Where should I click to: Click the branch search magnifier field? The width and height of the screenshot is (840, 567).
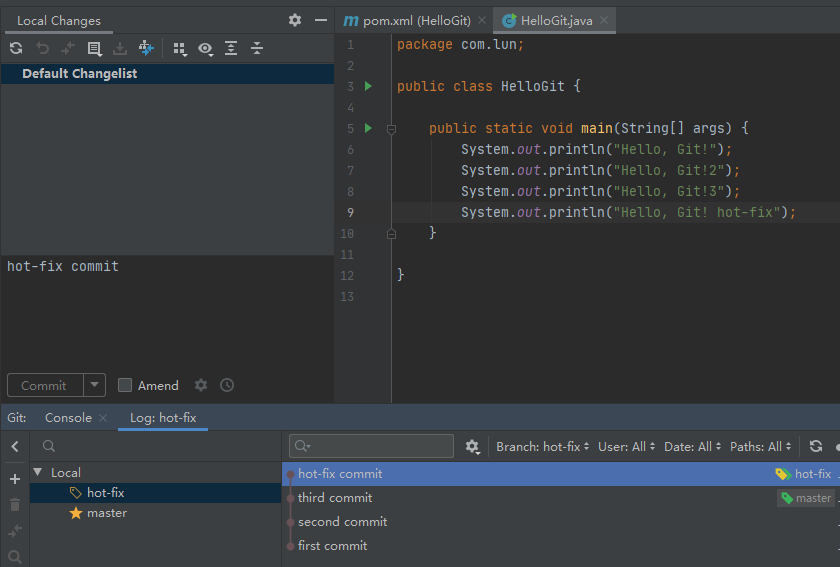(x=49, y=446)
